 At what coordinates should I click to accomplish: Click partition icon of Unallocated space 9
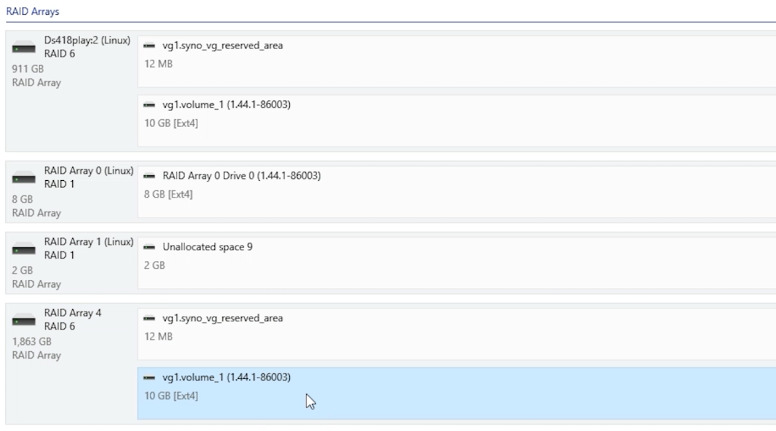[x=149, y=247]
